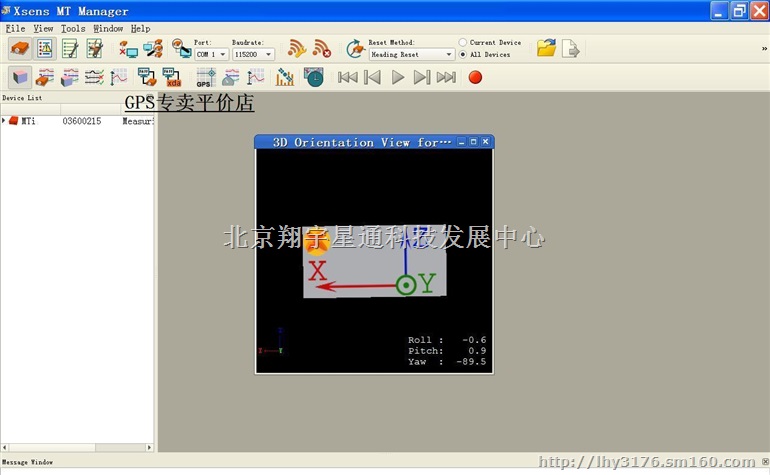Maximize the 3D Orientation View window

[473, 142]
